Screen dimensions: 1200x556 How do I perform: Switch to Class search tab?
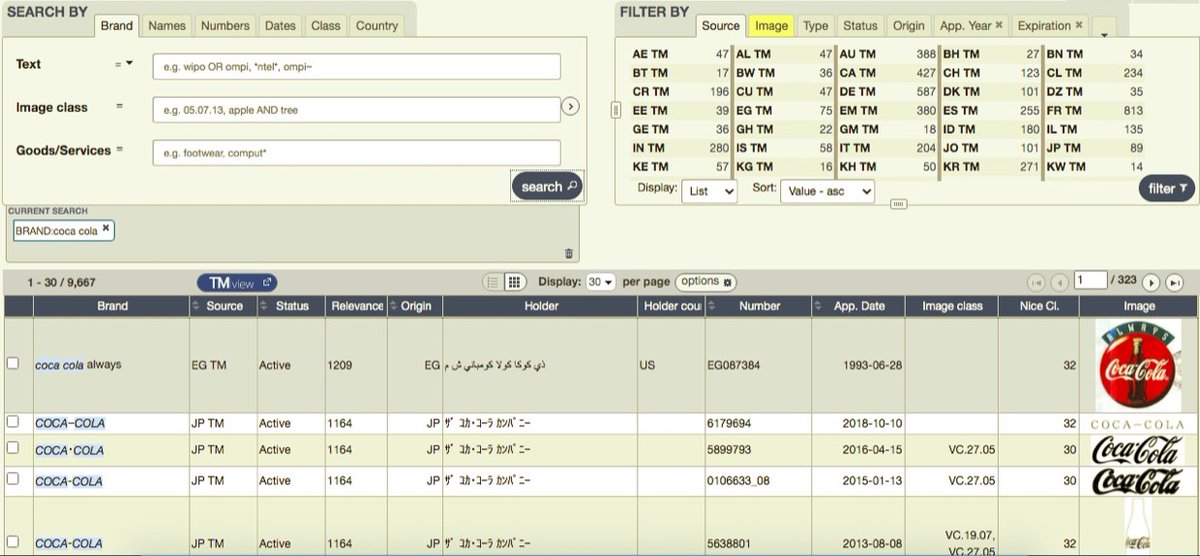(326, 26)
